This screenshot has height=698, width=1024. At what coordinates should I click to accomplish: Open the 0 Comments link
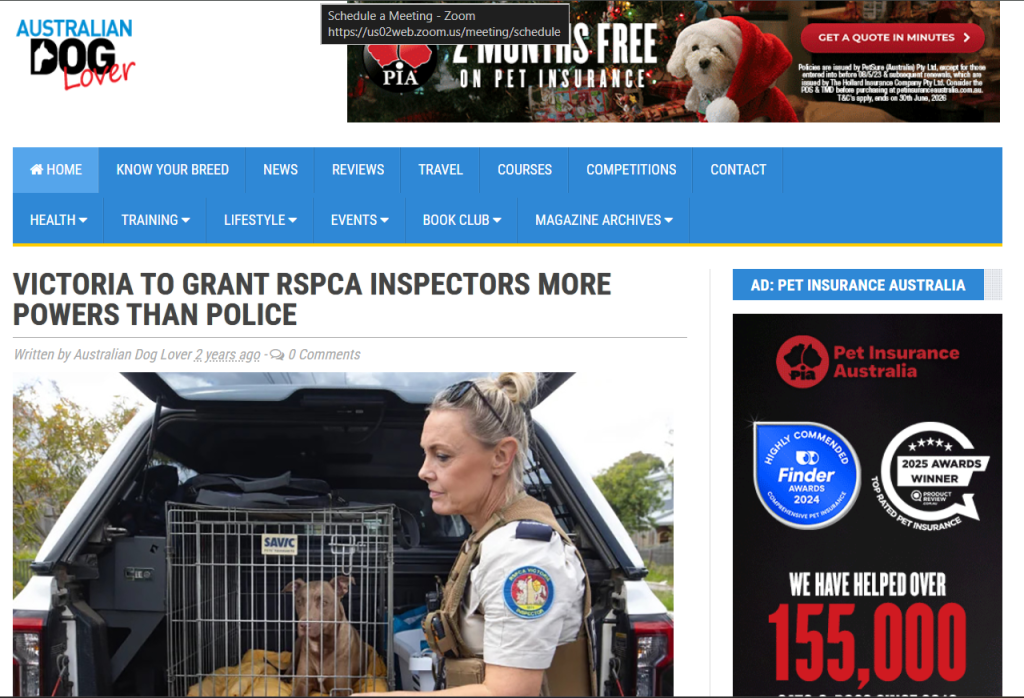tap(324, 355)
